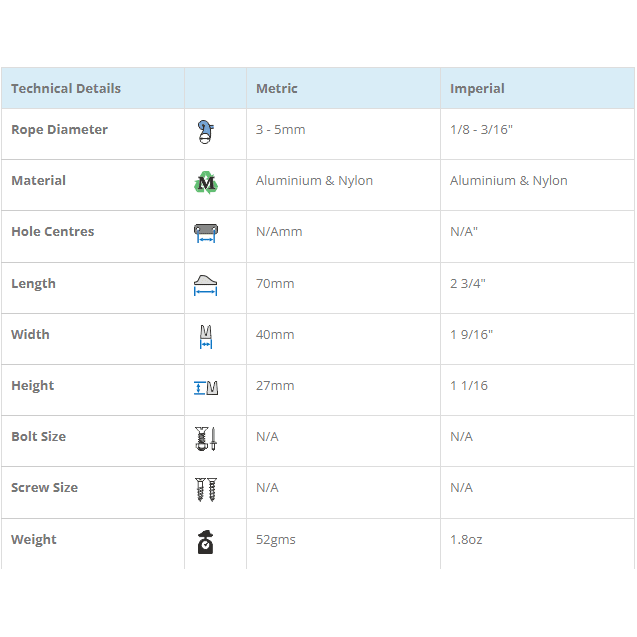Click the bolt size icon

tap(206, 438)
